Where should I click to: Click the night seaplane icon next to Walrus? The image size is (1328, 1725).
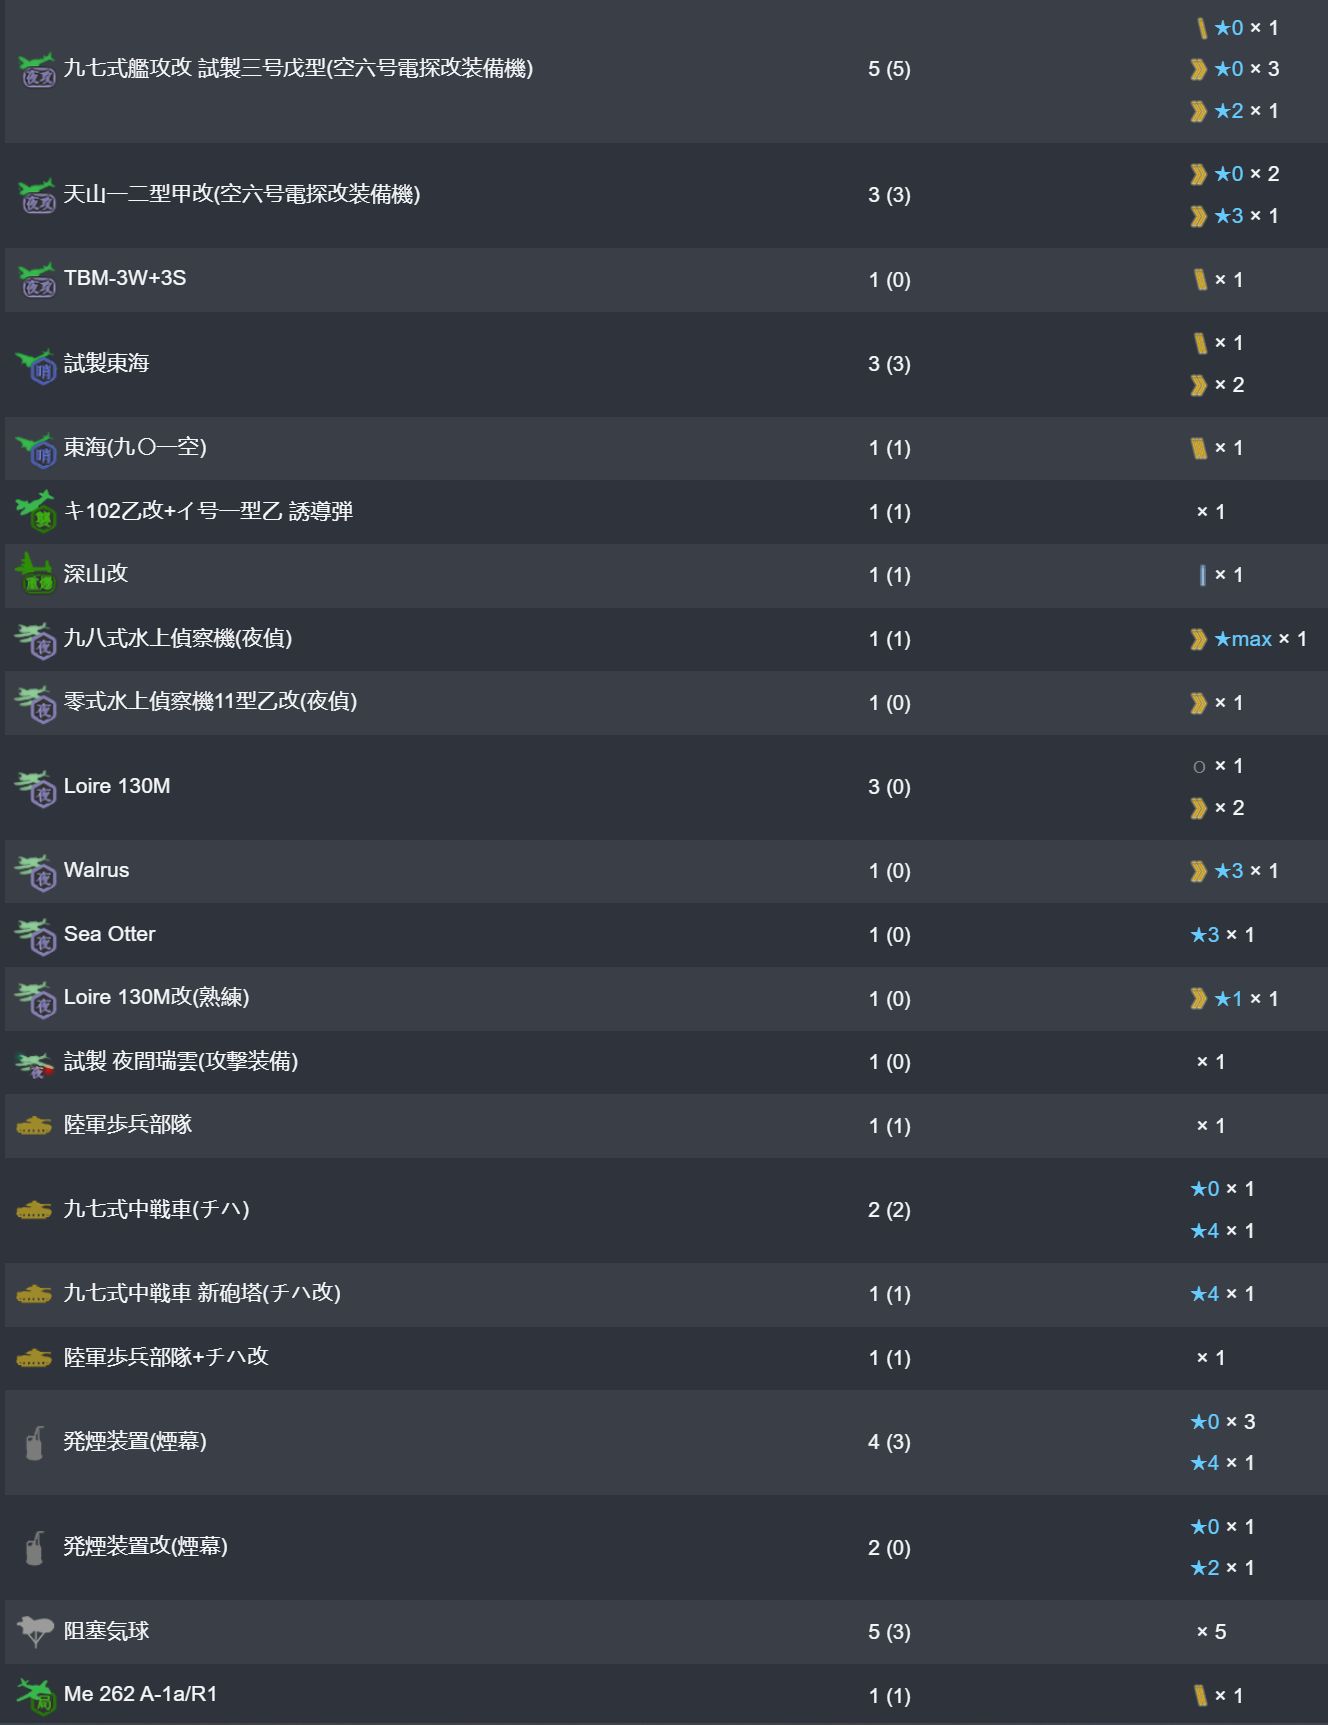click(35, 871)
